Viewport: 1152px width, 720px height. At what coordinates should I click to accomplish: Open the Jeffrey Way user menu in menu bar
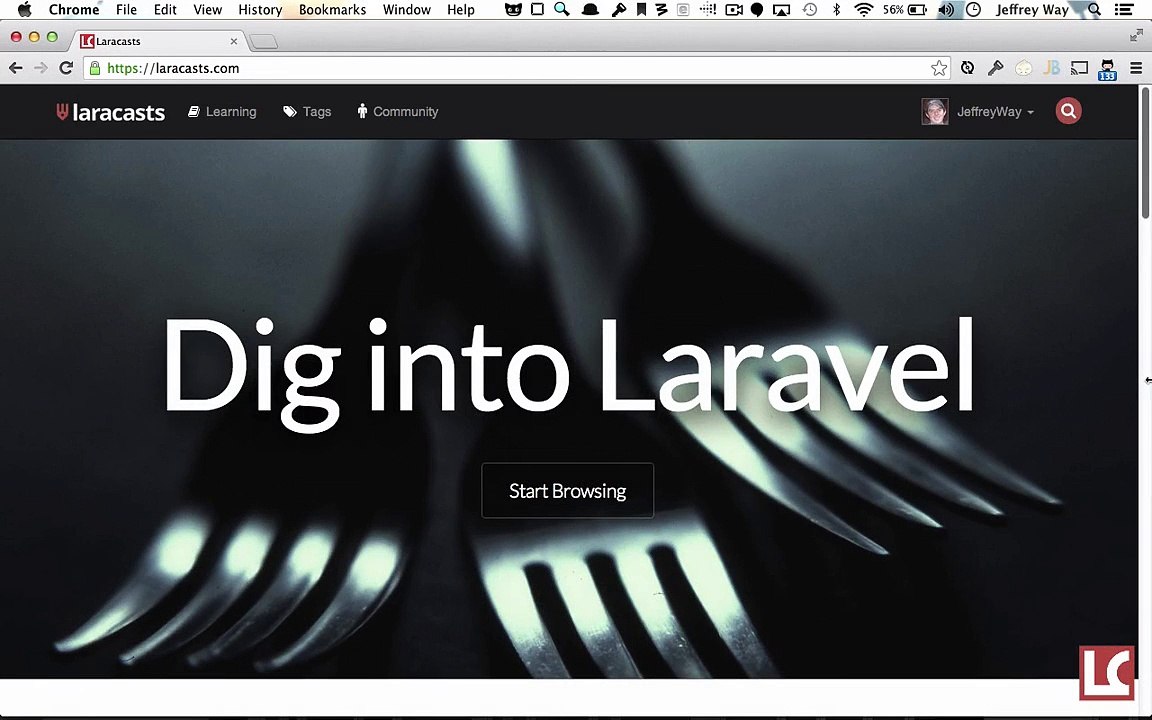tap(1032, 10)
